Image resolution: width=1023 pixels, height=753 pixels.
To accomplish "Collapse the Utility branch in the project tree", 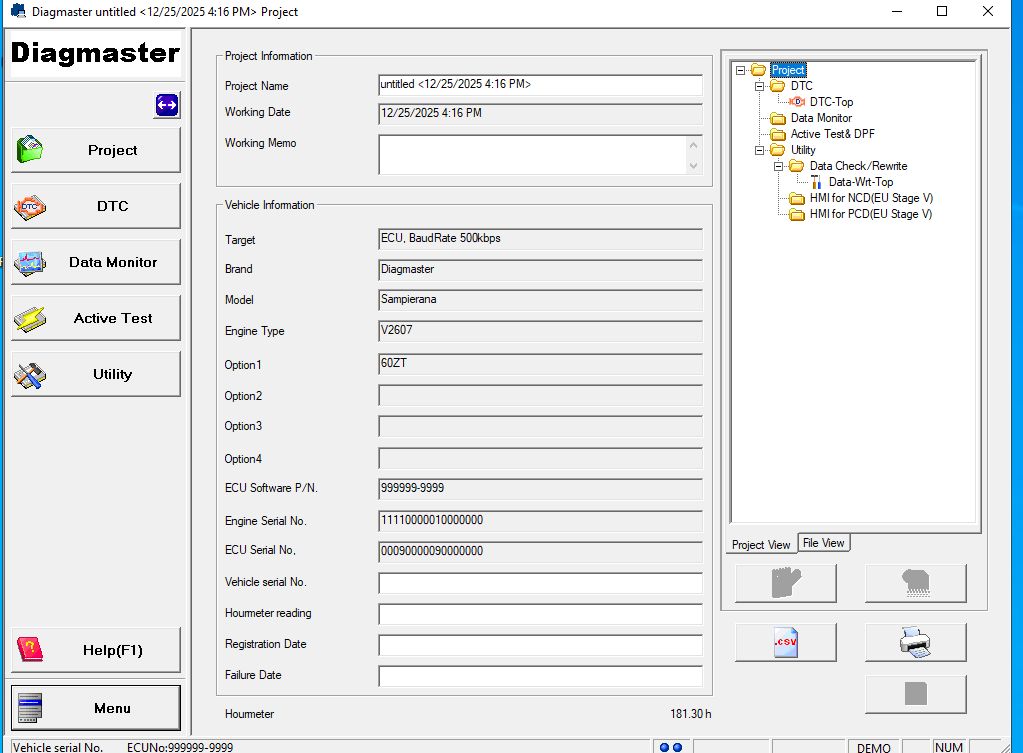I will 757,150.
